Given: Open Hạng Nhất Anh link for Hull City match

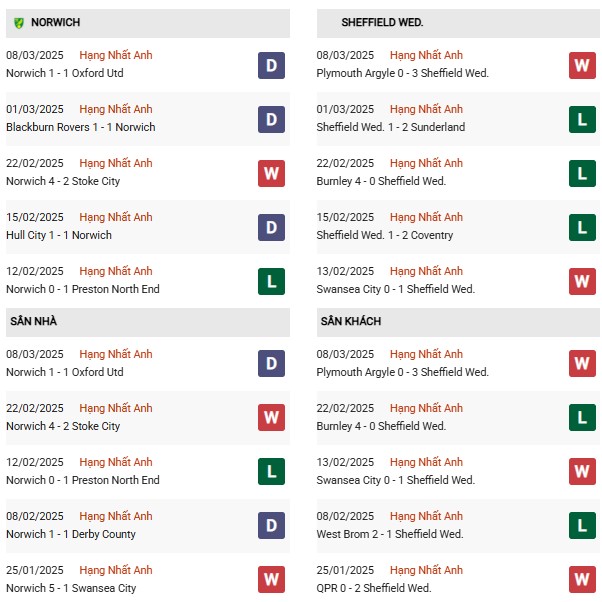Looking at the screenshot, I should coord(116,217).
